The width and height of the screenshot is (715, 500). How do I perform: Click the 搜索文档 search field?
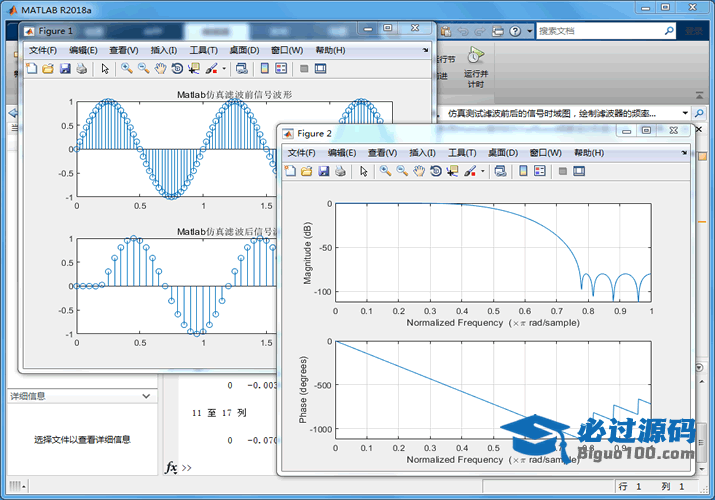[x=600, y=31]
